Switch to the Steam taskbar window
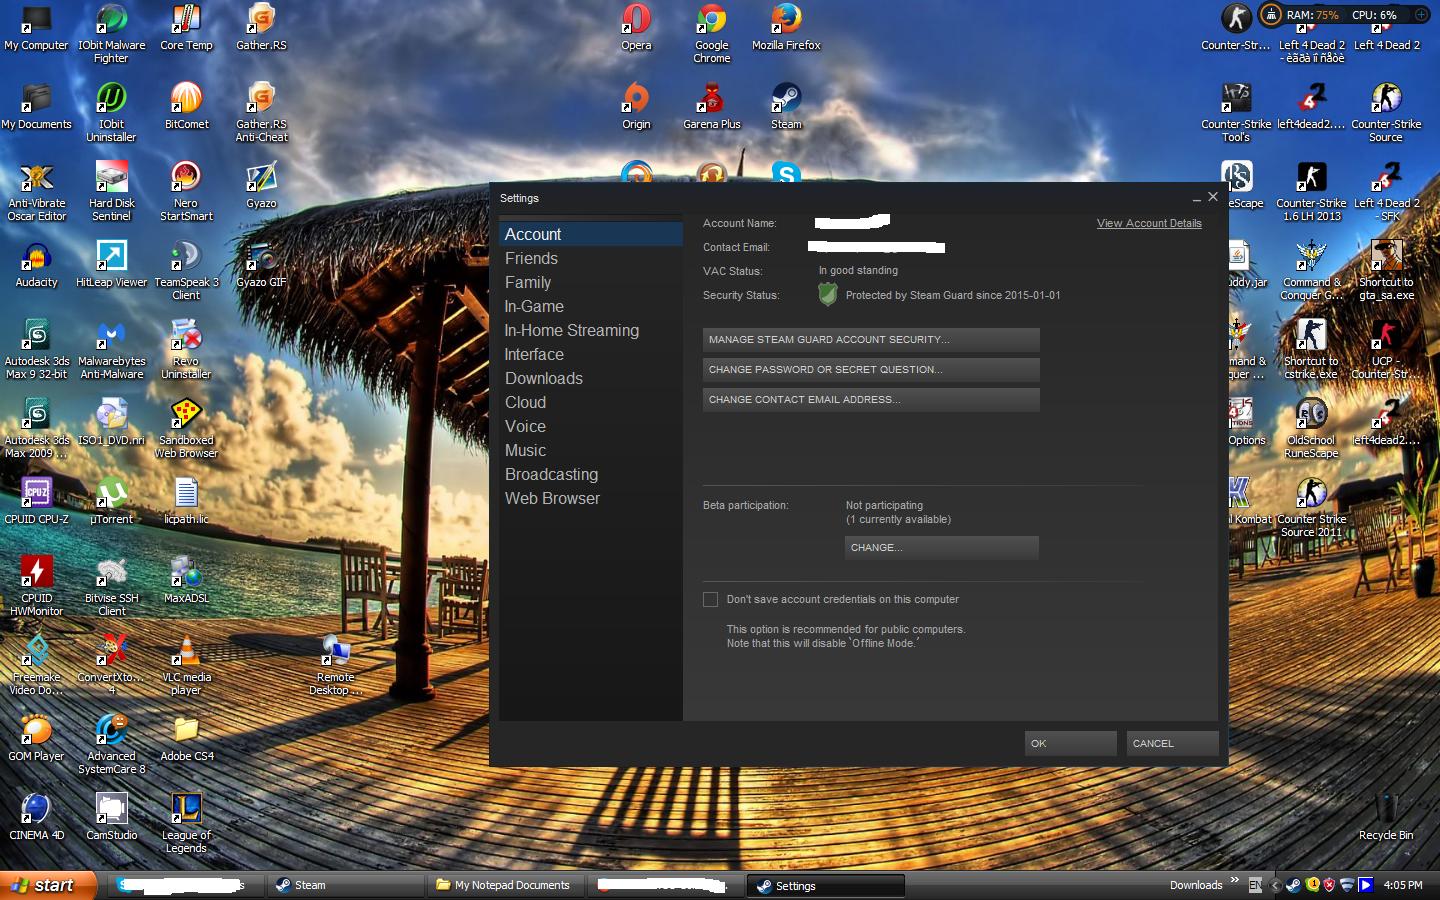 pyautogui.click(x=345, y=885)
